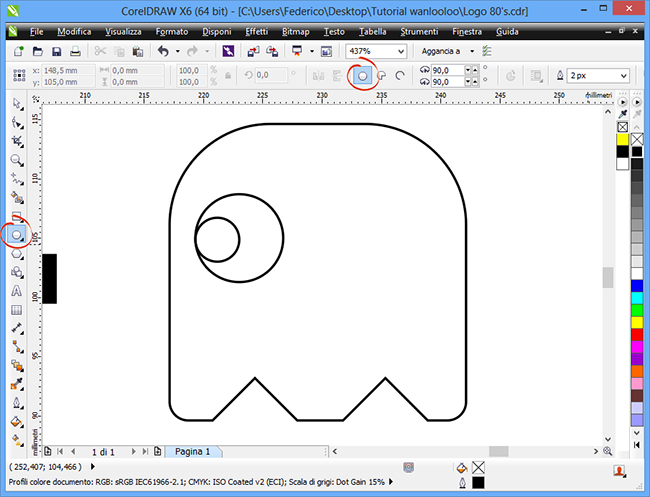650x497 pixels.
Task: Open the zoom level 437% dropdown
Action: point(401,51)
